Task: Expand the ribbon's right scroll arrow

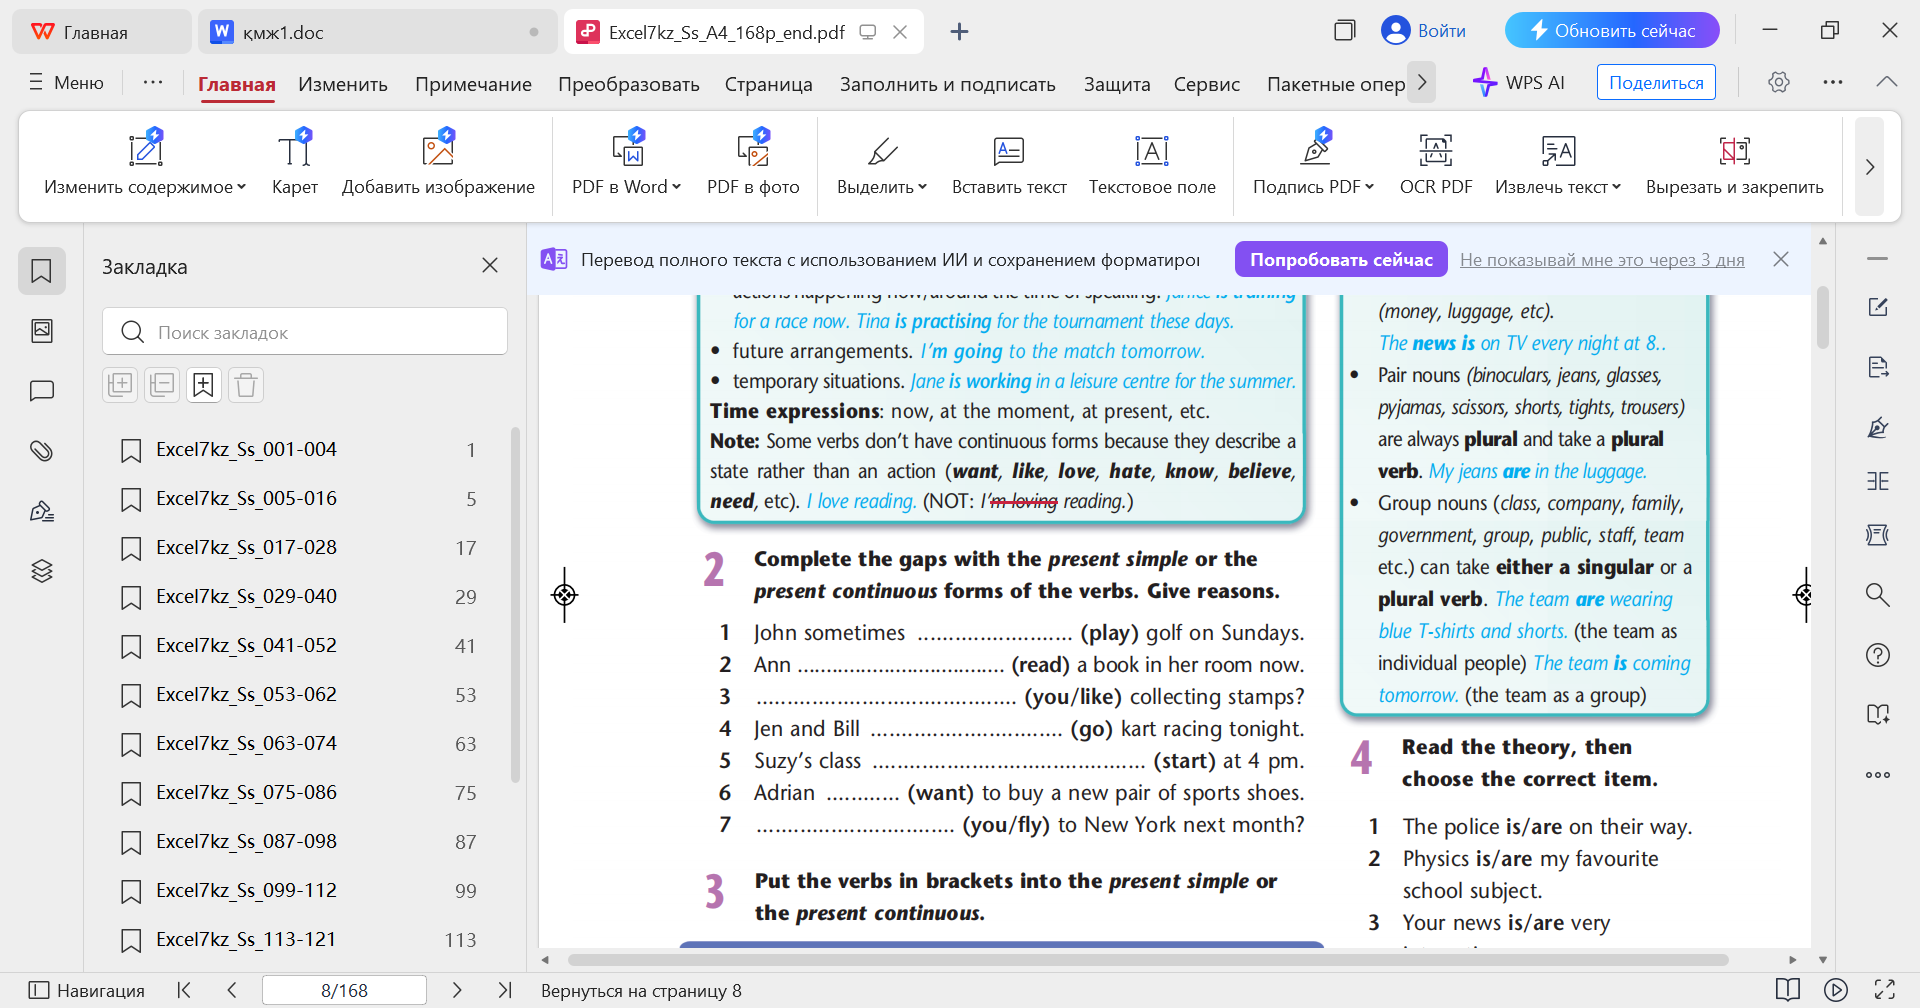Action: click(x=1869, y=167)
